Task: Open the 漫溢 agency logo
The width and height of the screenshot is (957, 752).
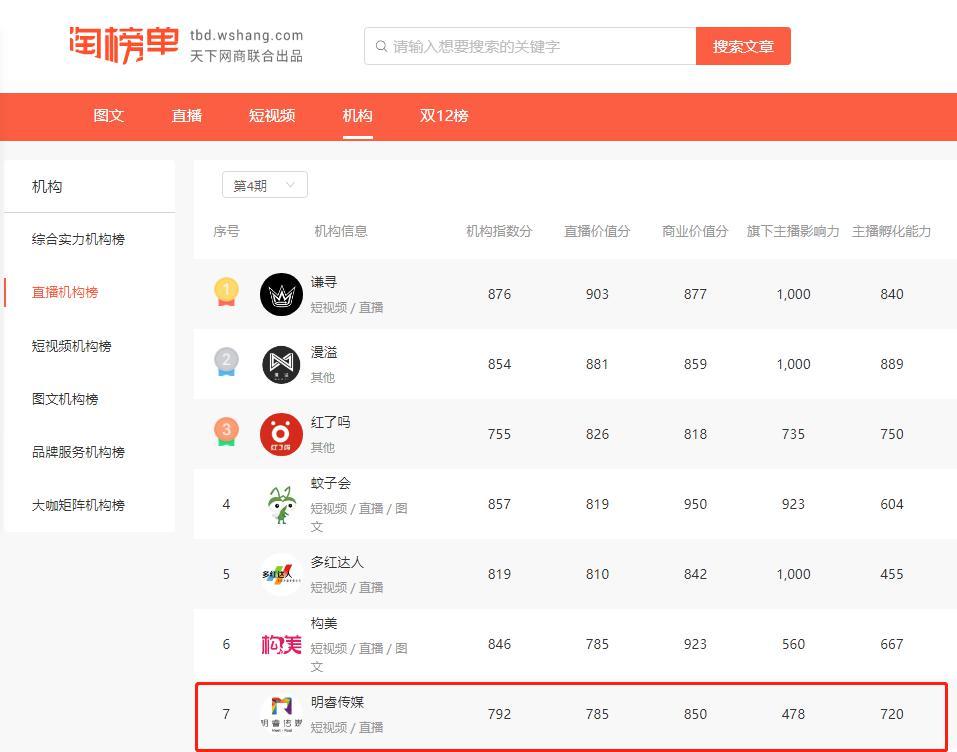Action: point(281,364)
